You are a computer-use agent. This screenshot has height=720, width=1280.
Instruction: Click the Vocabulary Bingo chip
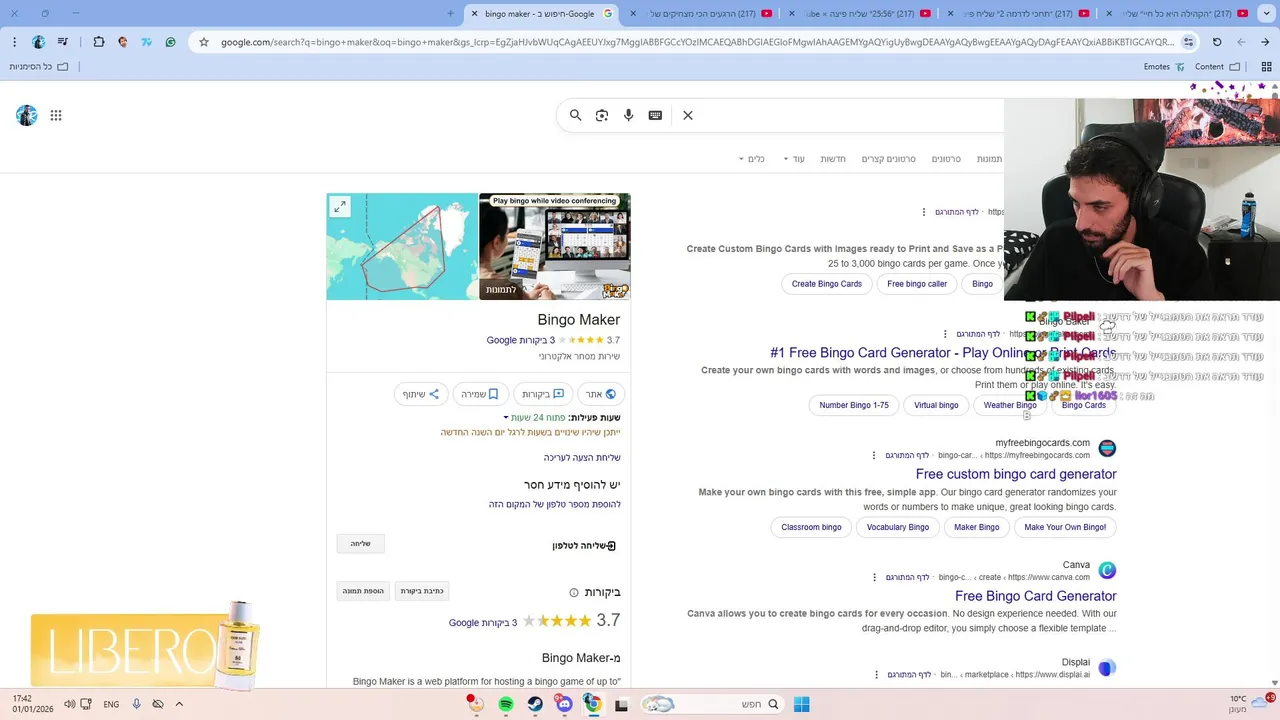898,527
